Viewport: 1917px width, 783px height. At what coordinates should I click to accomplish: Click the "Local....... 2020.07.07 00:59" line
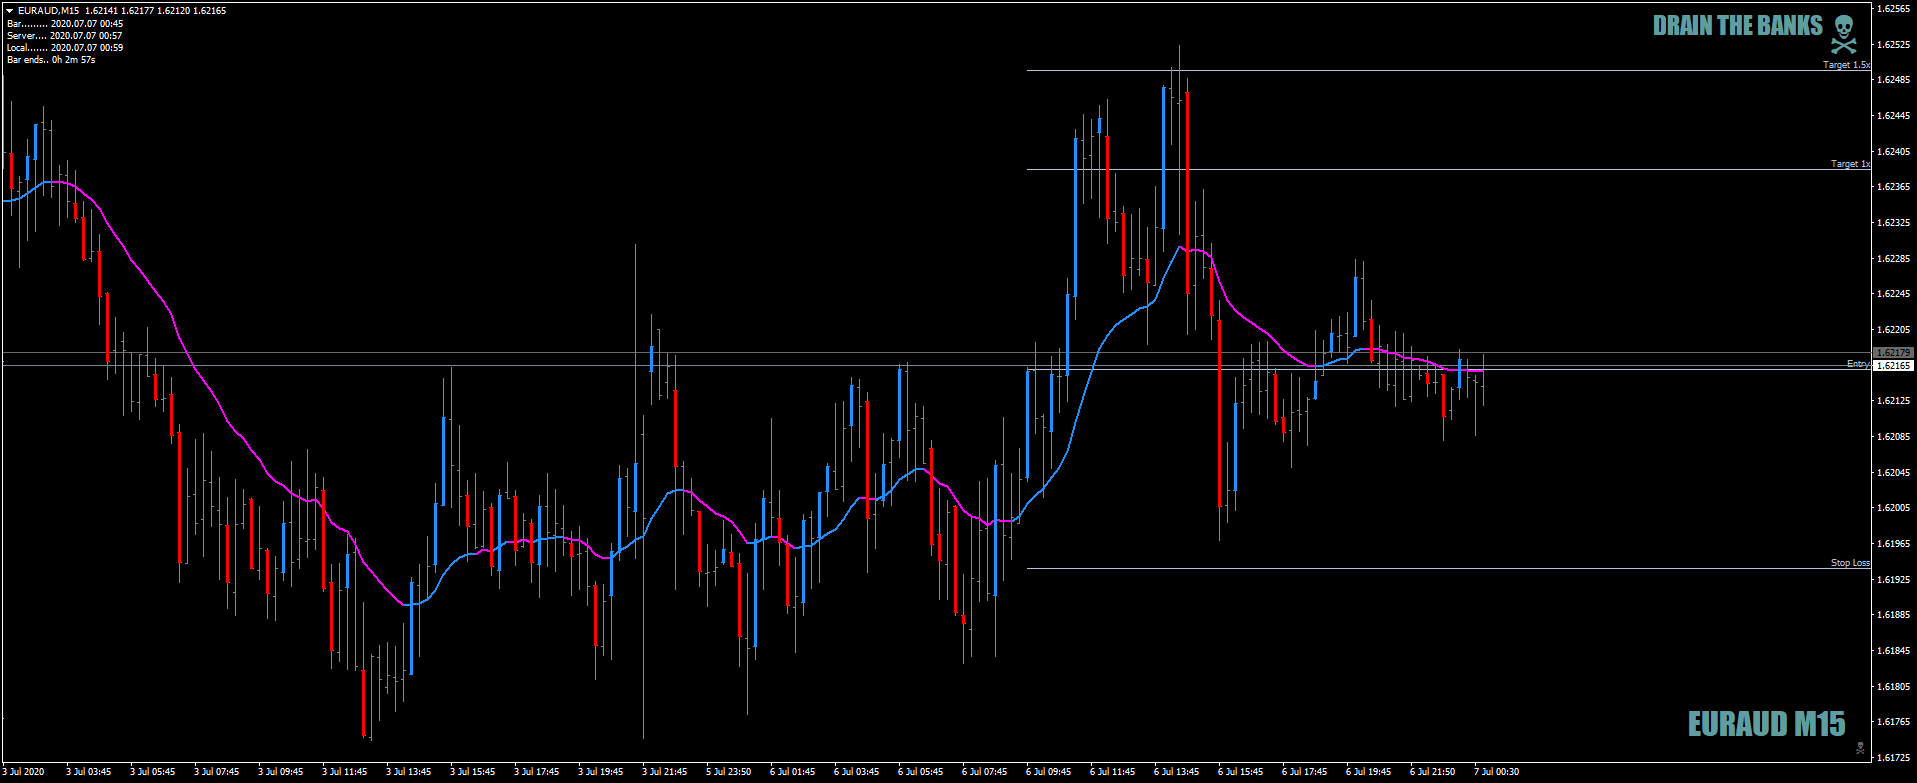(x=65, y=47)
